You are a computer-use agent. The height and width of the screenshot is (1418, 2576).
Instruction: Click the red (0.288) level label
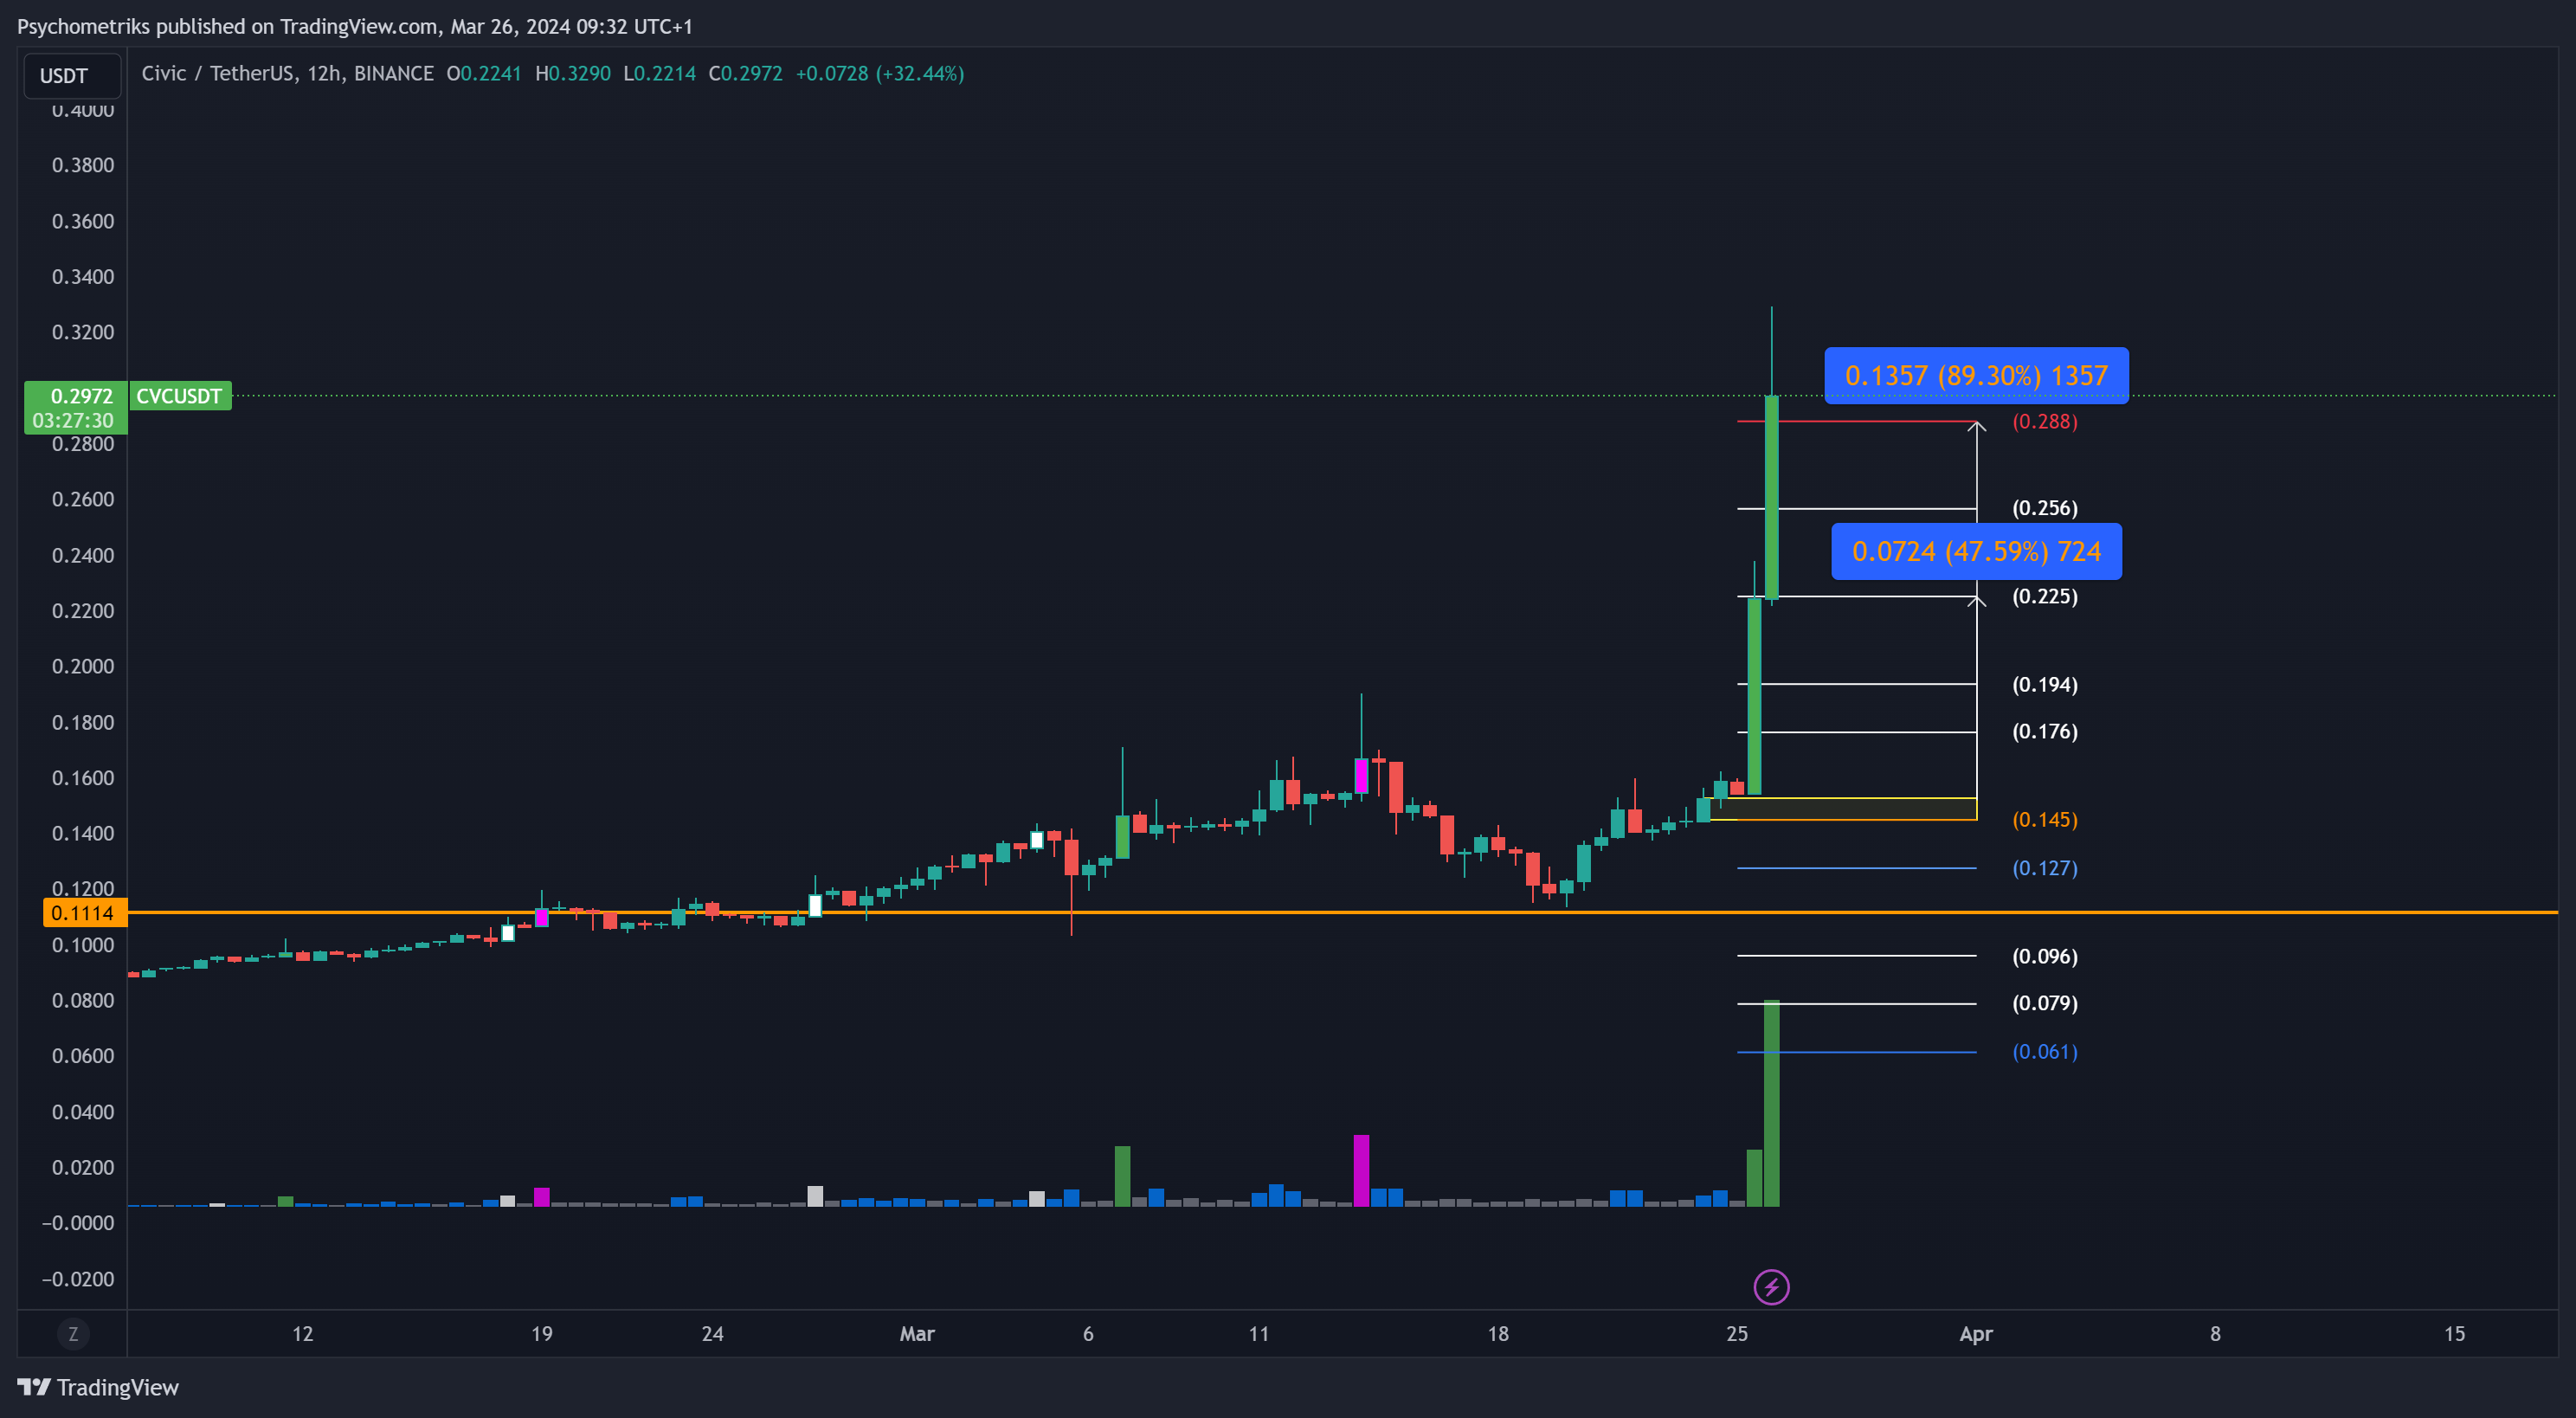[x=2045, y=421]
